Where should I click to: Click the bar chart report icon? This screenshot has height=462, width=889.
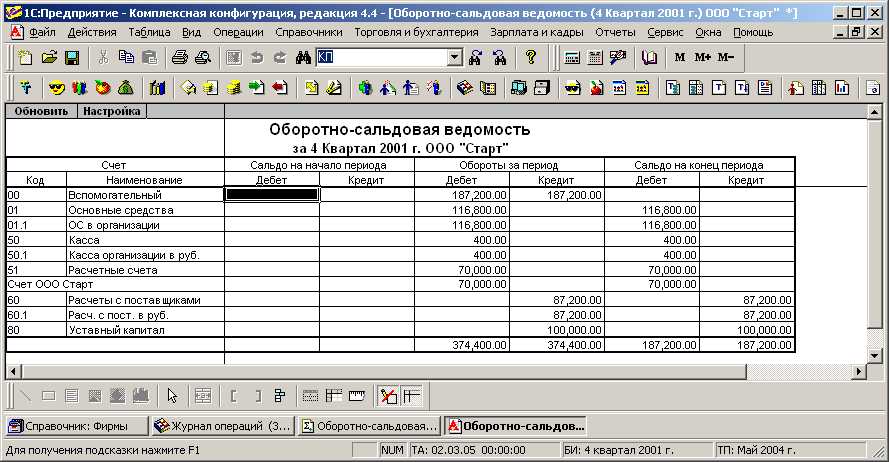843,88
